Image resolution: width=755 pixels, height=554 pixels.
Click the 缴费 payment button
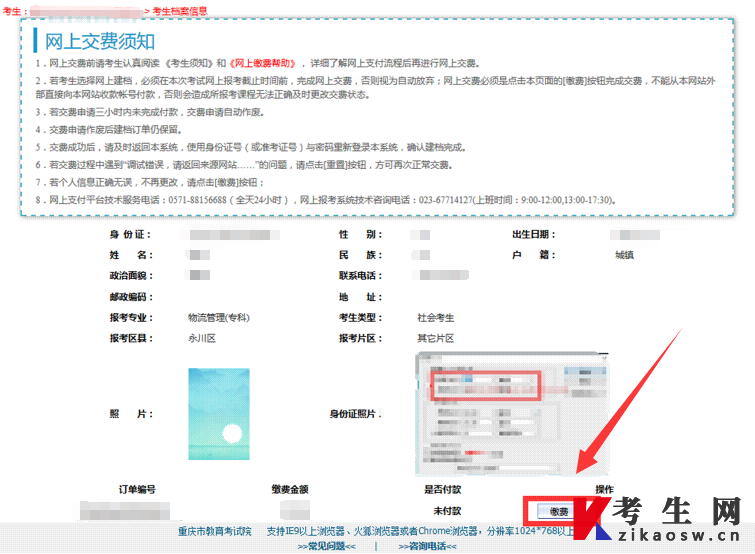click(558, 511)
